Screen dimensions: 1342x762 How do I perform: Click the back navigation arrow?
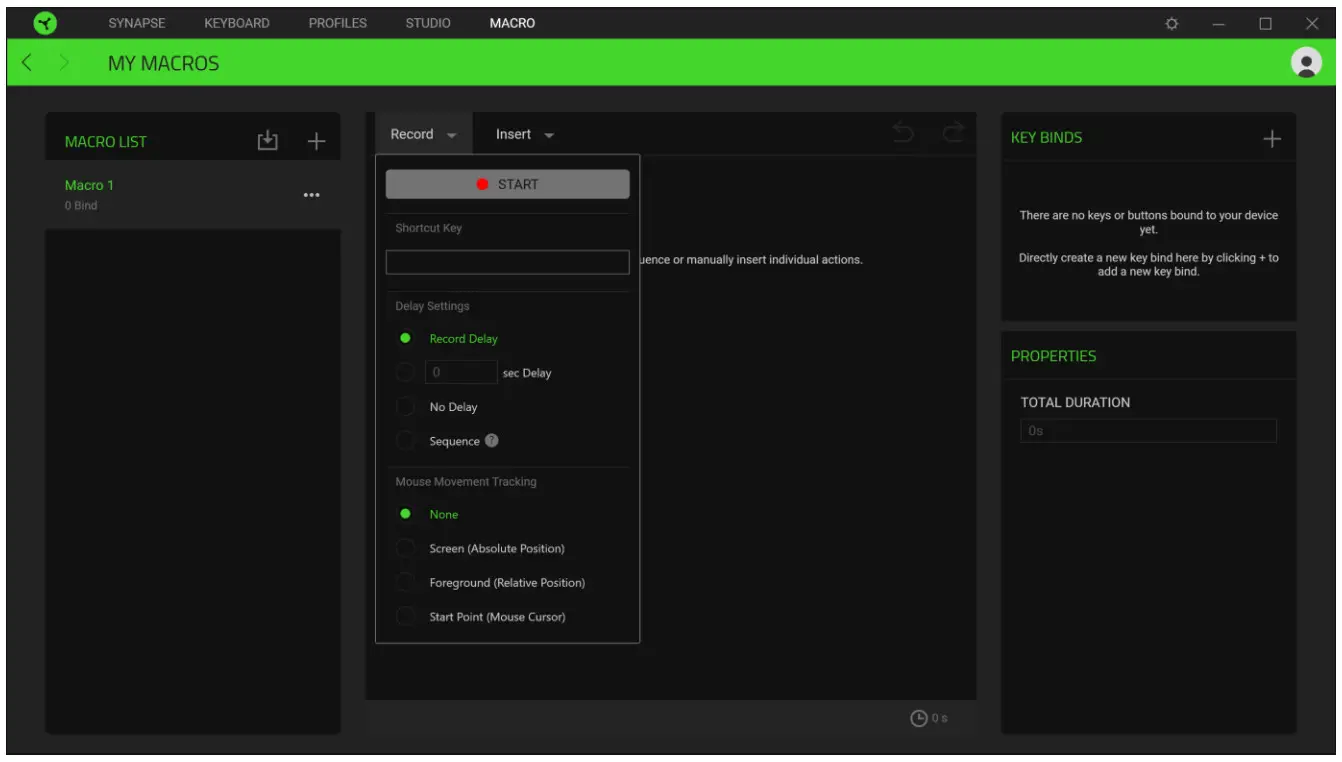(27, 63)
